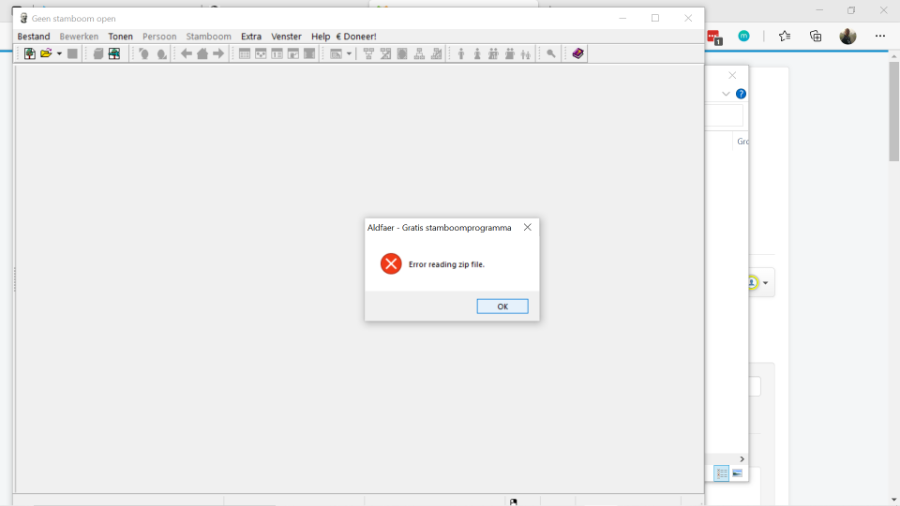Click the € Doneer! menu link
Screen dimensions: 900x506
point(357,37)
